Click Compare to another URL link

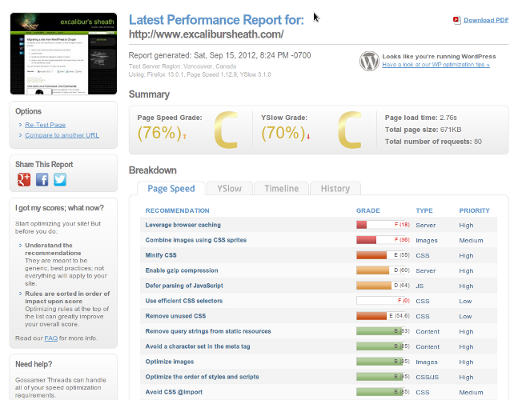pos(62,135)
